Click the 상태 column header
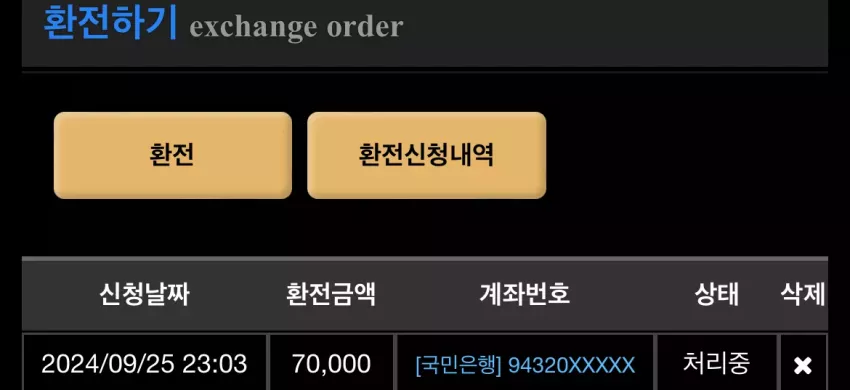 (717, 295)
